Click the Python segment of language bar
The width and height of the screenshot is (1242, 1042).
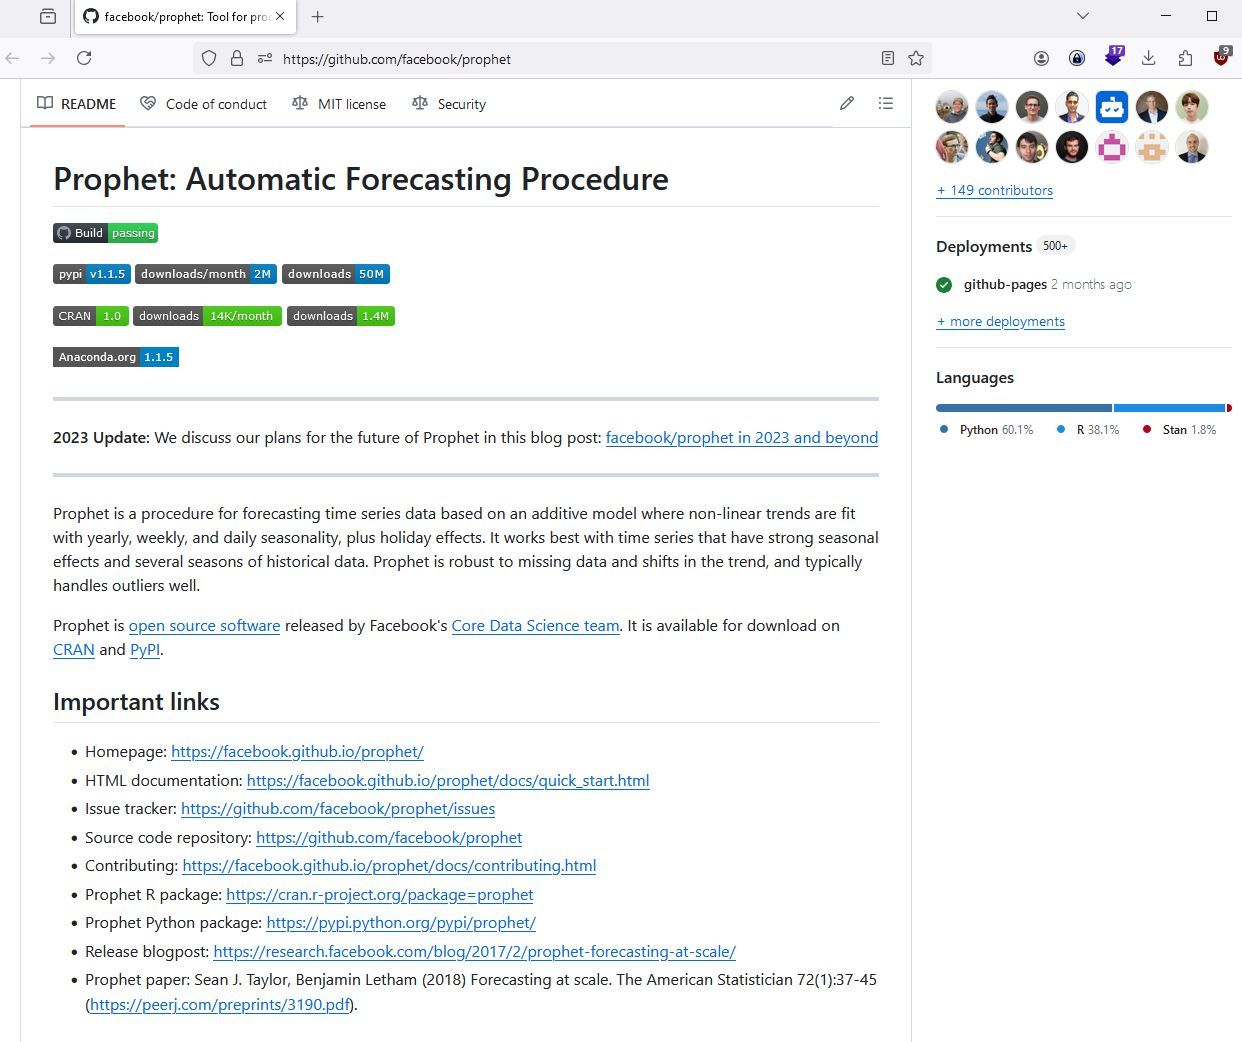tap(1024, 408)
